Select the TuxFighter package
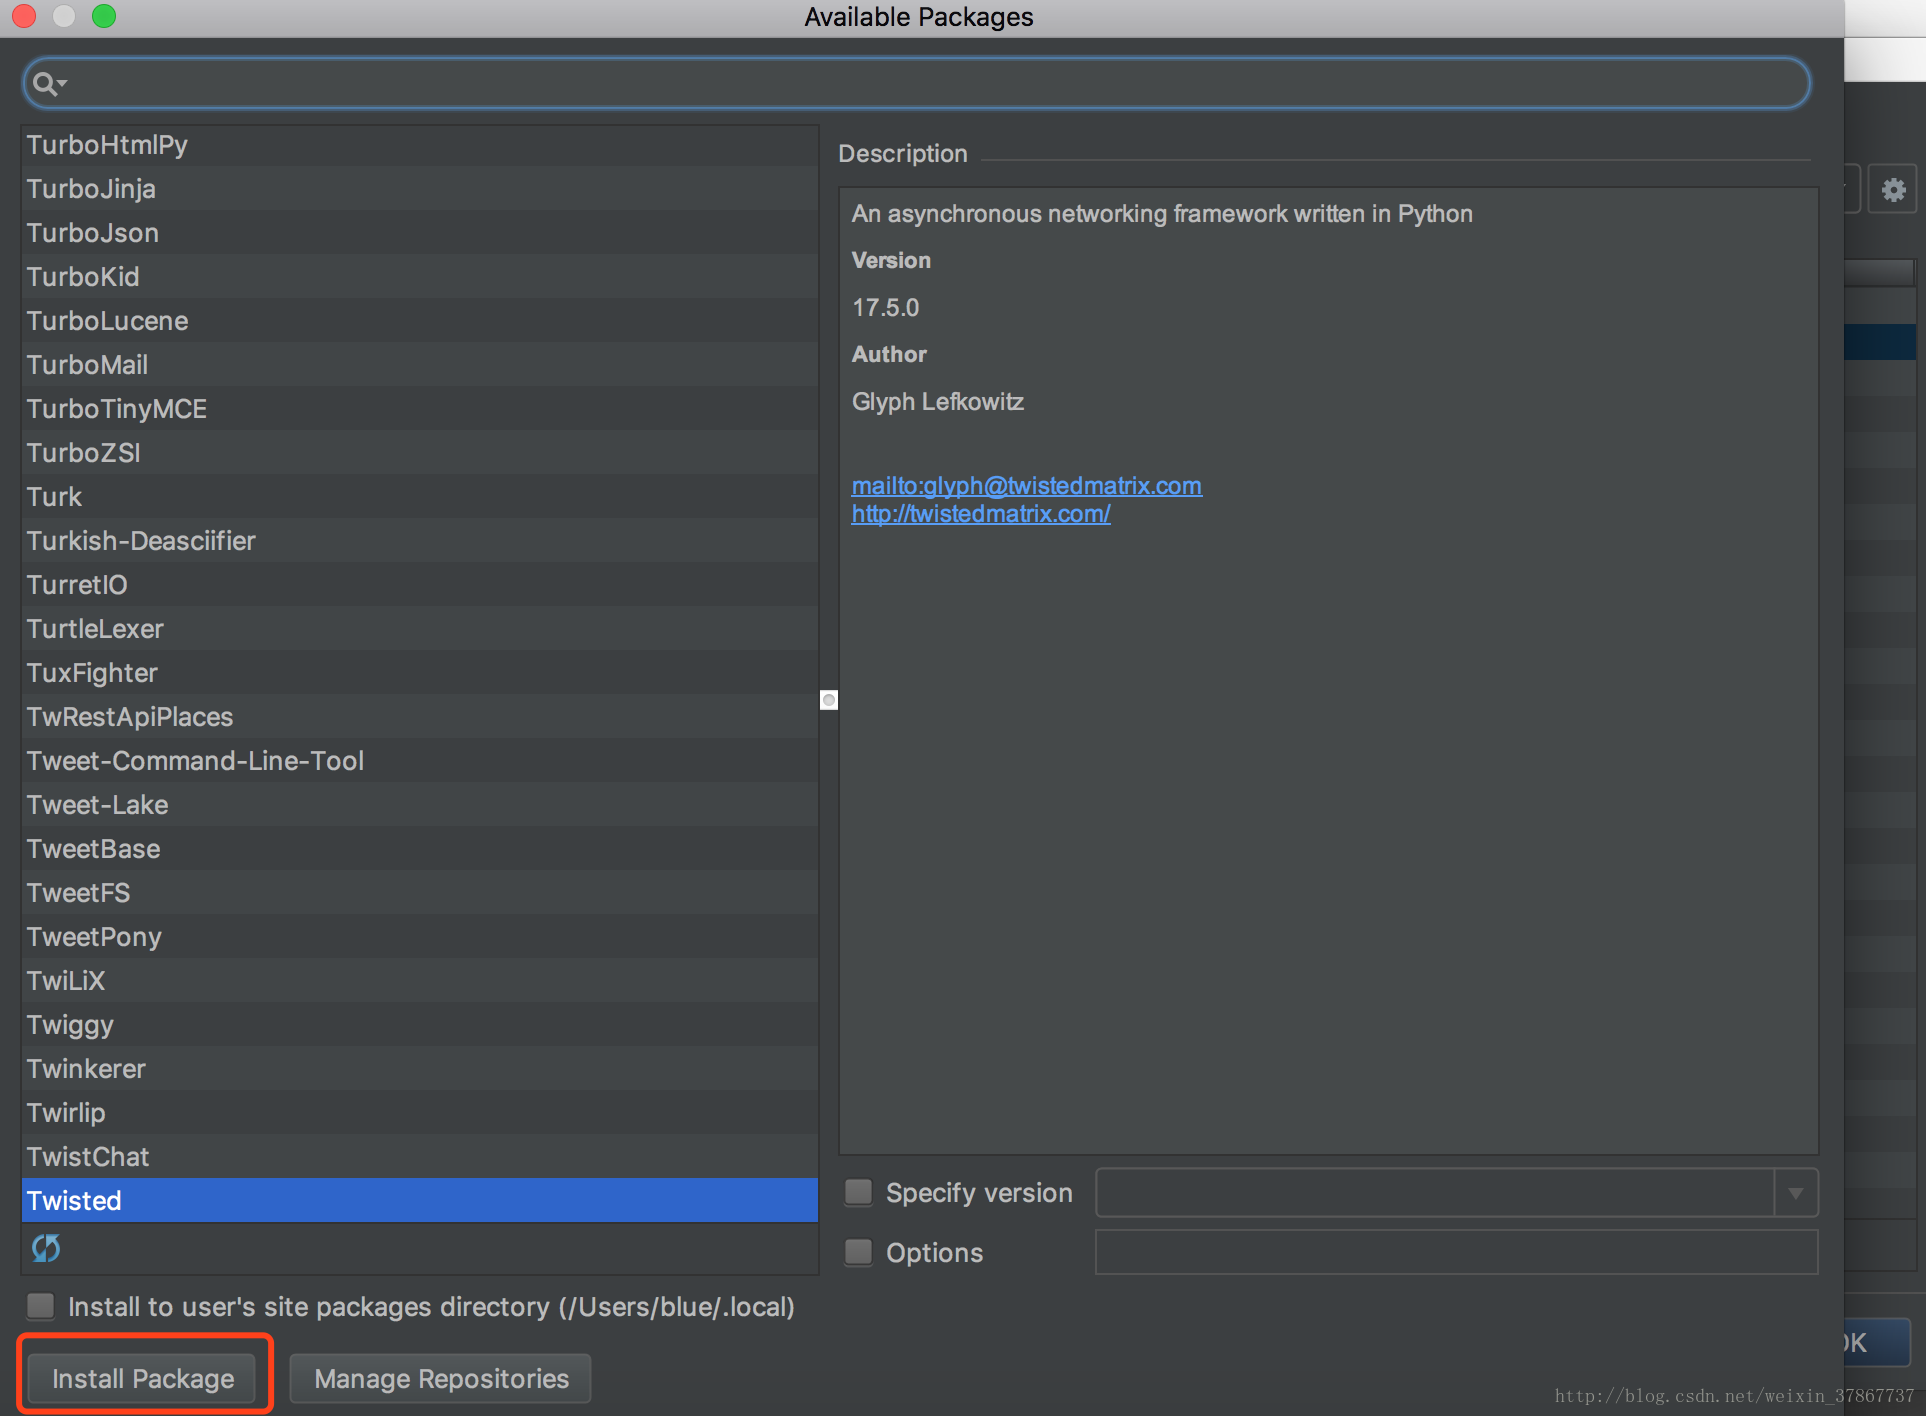The image size is (1926, 1416). (x=420, y=672)
